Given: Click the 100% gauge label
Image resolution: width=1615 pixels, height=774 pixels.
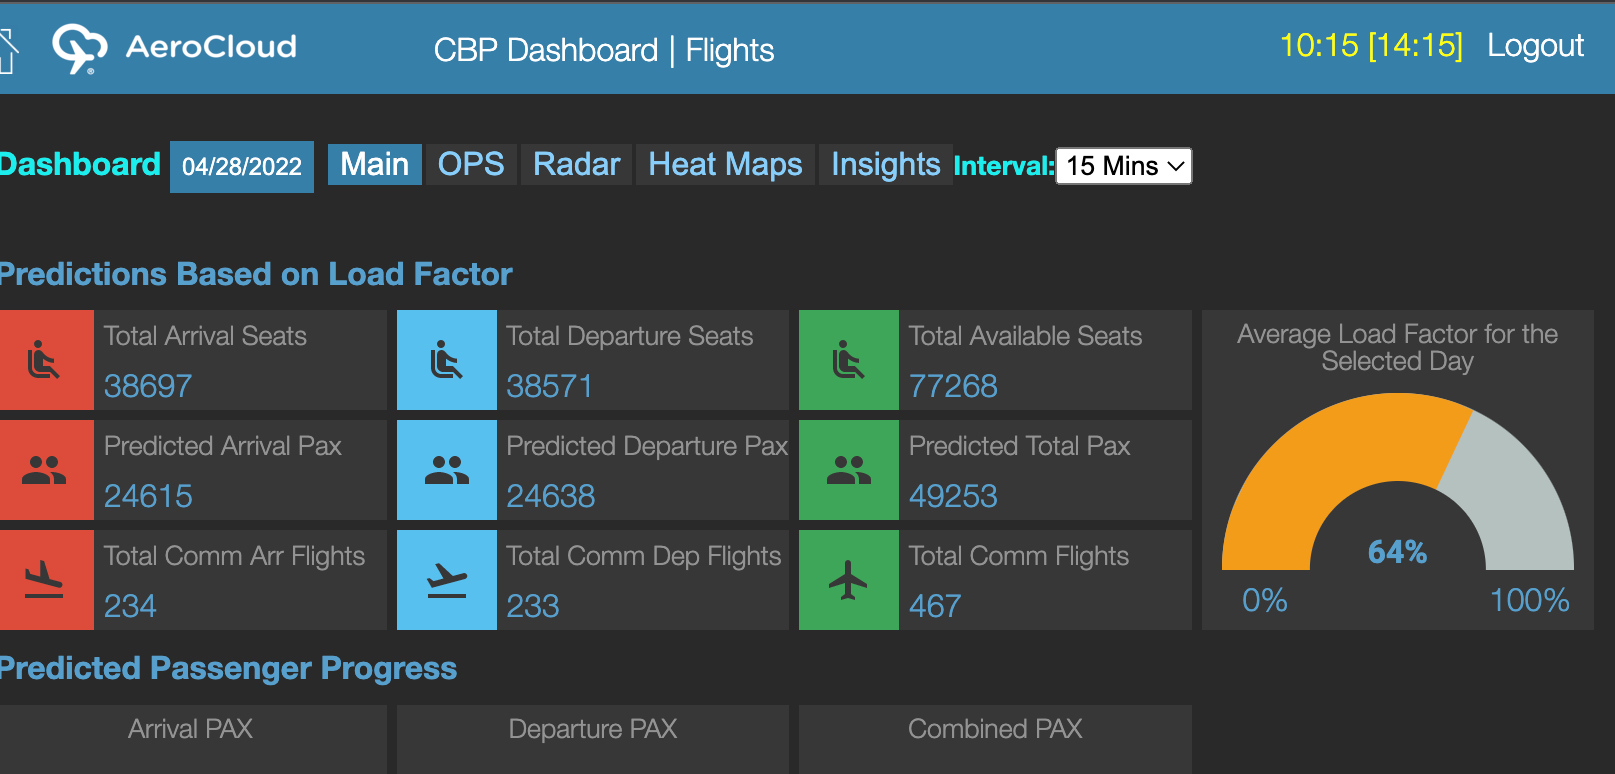Looking at the screenshot, I should coord(1529,600).
